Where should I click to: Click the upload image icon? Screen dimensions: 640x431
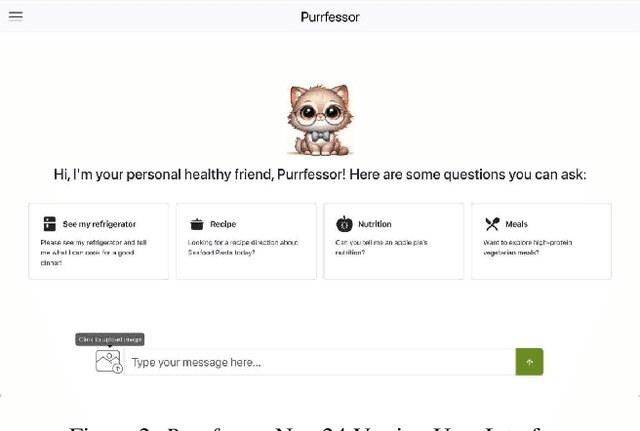[x=108, y=361]
